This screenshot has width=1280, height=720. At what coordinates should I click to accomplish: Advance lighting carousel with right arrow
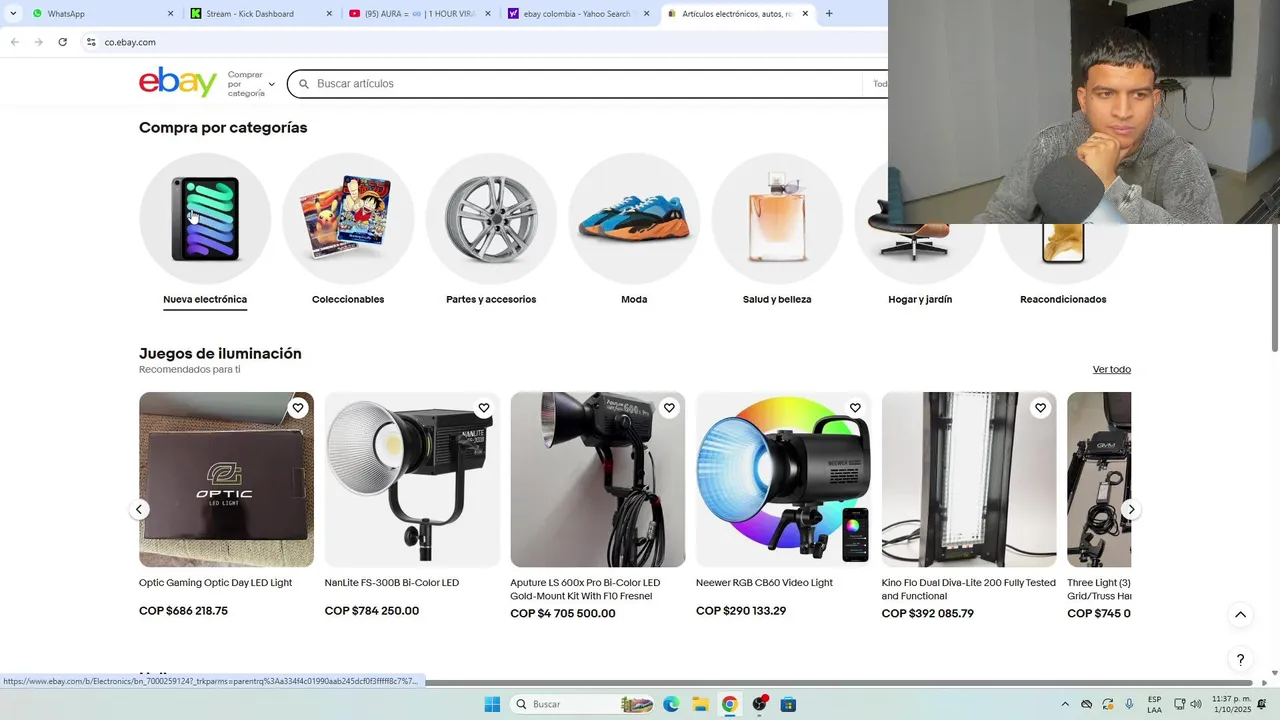pyautogui.click(x=1131, y=510)
